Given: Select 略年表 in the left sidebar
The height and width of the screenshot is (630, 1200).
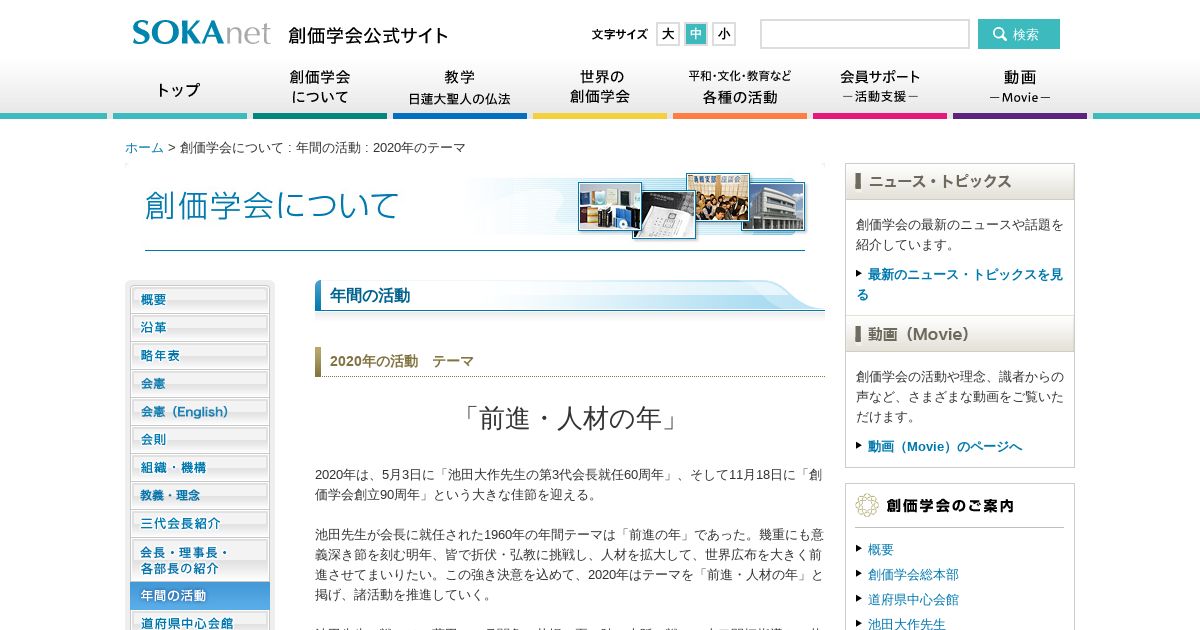Looking at the screenshot, I should click(x=200, y=355).
